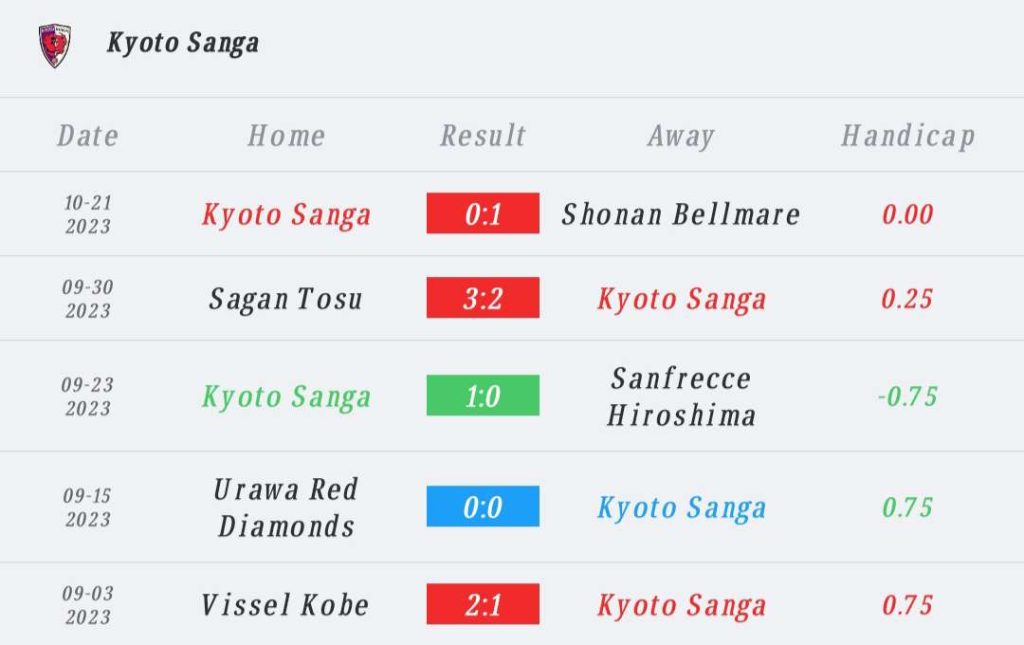Select the Result column header

[x=483, y=136]
